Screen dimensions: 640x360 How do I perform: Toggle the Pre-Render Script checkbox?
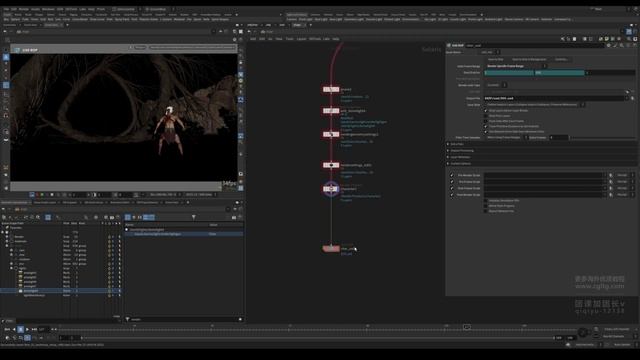pyautogui.click(x=451, y=175)
